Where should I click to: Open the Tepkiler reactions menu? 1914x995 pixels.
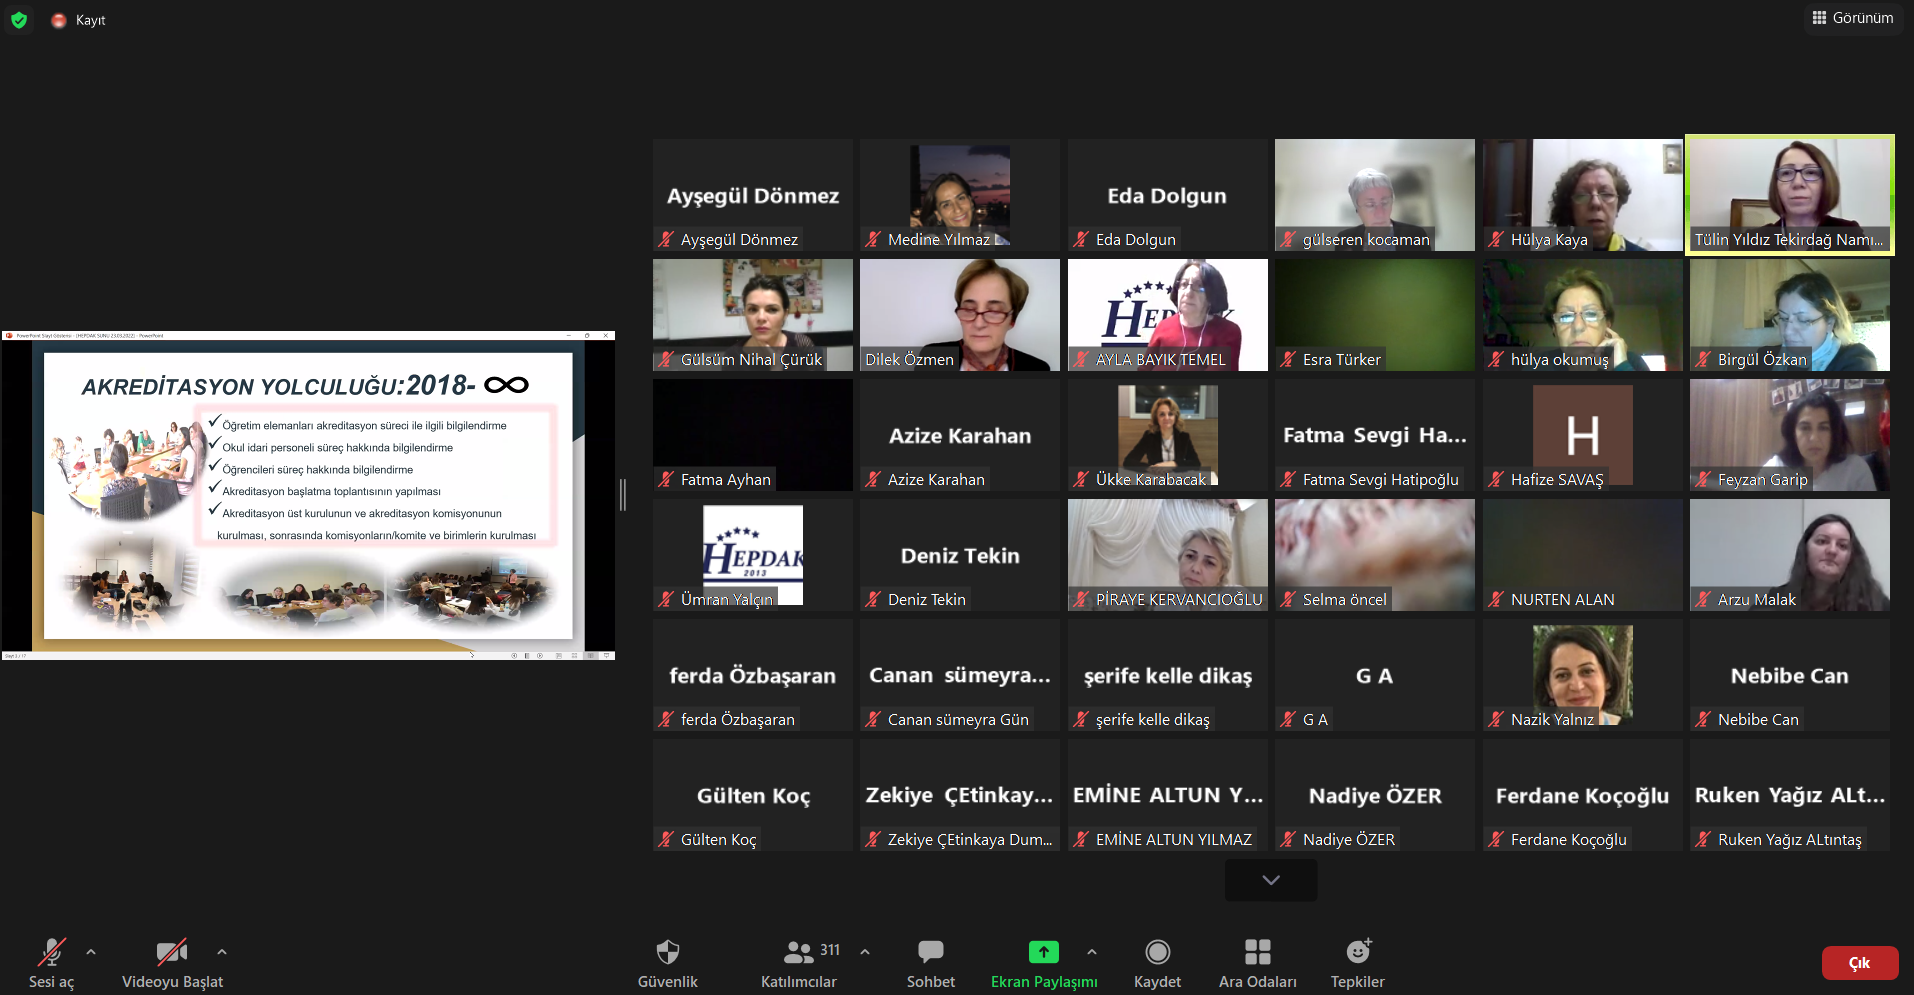click(1357, 952)
